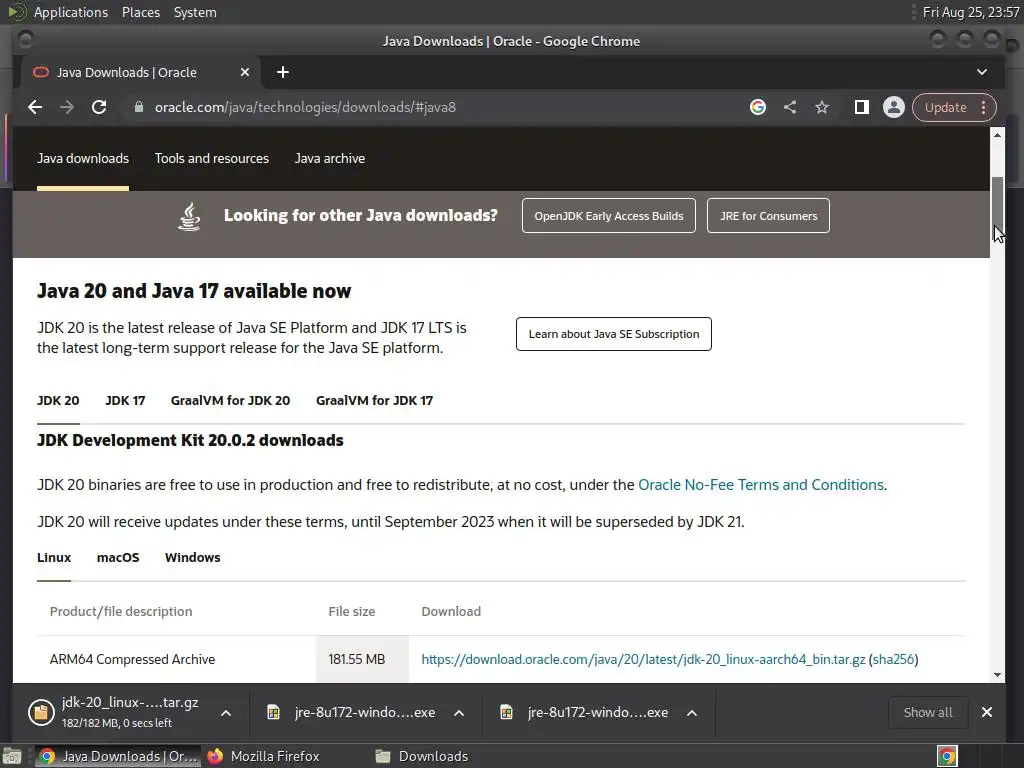The height and width of the screenshot is (768, 1024).
Task: Open the tab search chevron in Chrome
Action: [982, 72]
